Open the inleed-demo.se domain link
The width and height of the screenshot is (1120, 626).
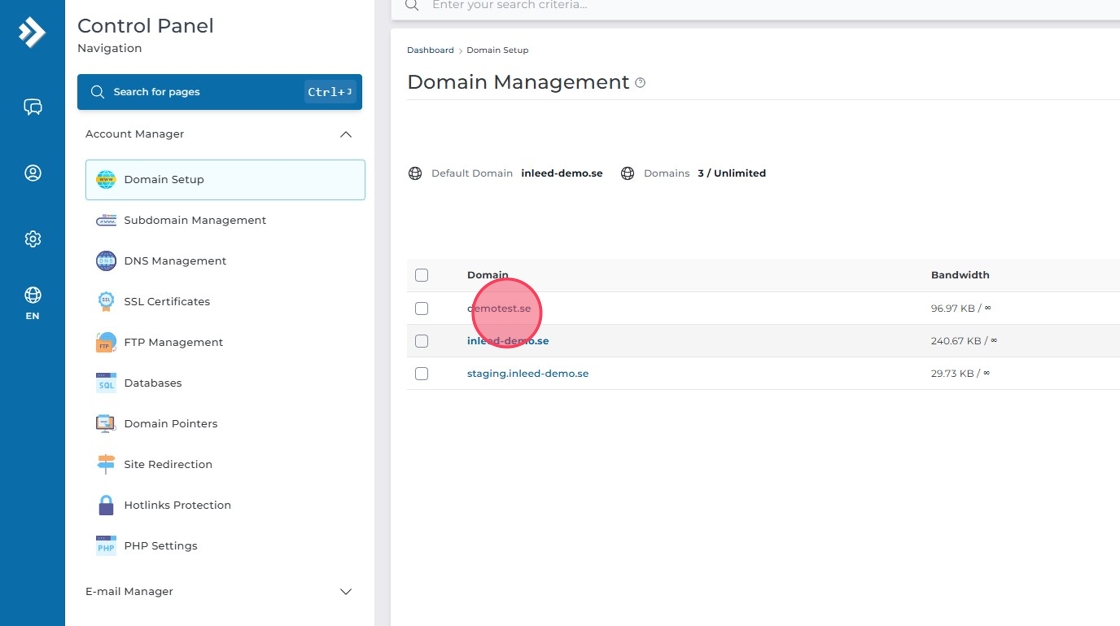(x=507, y=341)
